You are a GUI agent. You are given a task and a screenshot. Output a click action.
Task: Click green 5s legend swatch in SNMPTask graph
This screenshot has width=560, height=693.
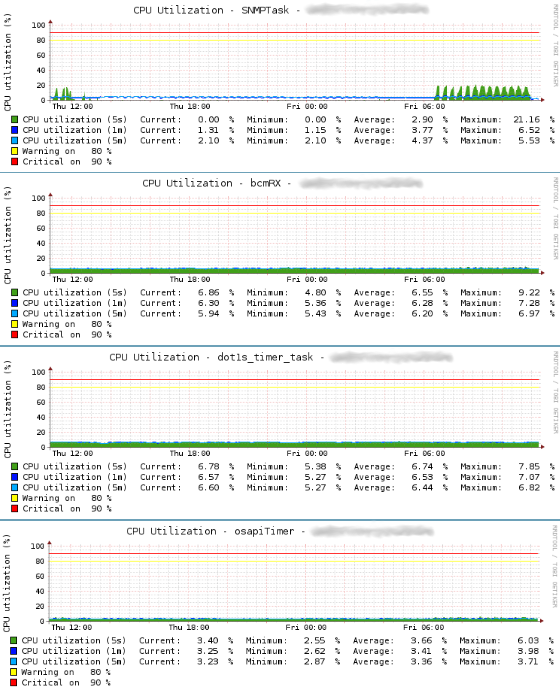(x=15, y=120)
